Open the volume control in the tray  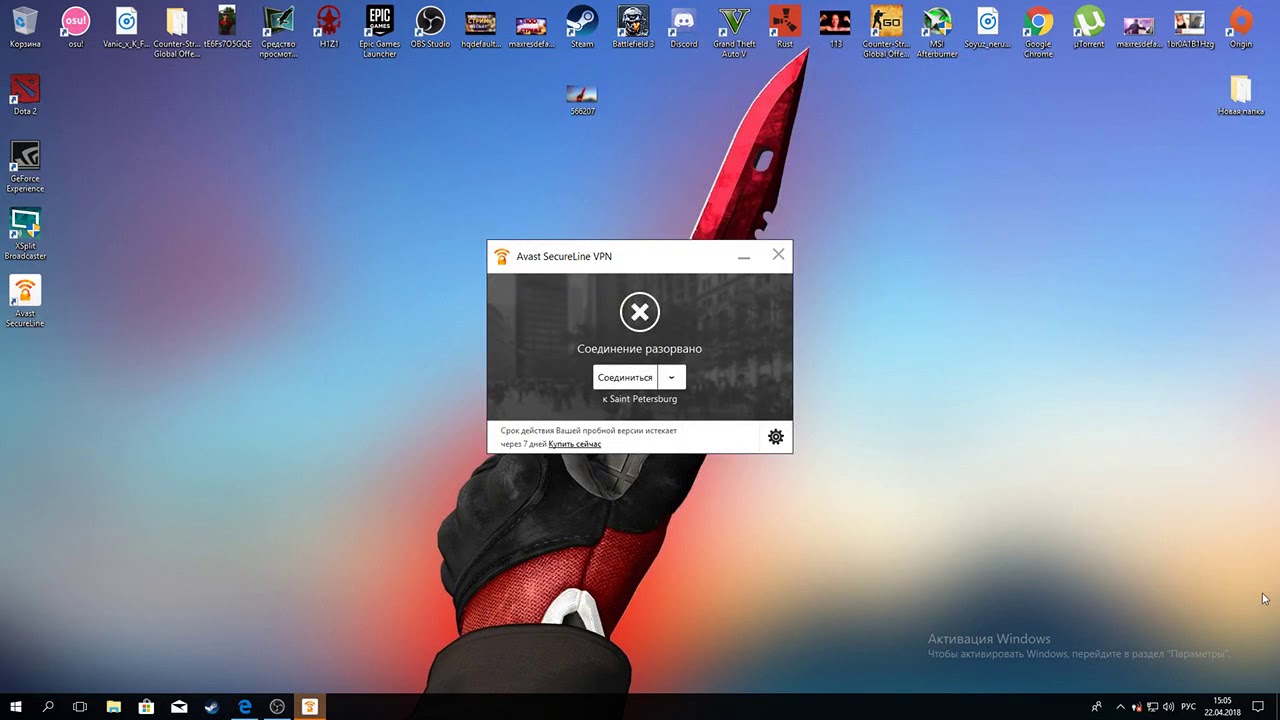pyautogui.click(x=1168, y=707)
